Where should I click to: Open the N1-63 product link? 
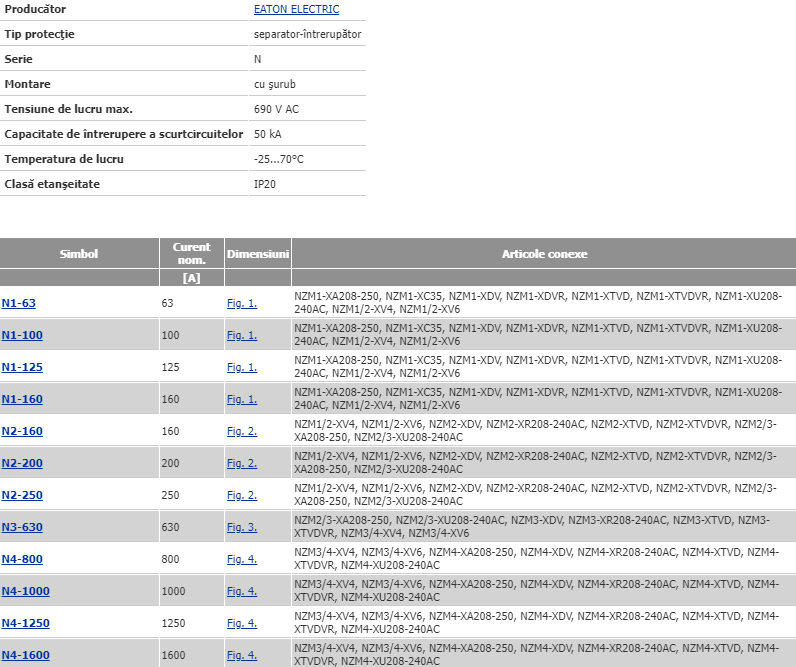[19, 303]
